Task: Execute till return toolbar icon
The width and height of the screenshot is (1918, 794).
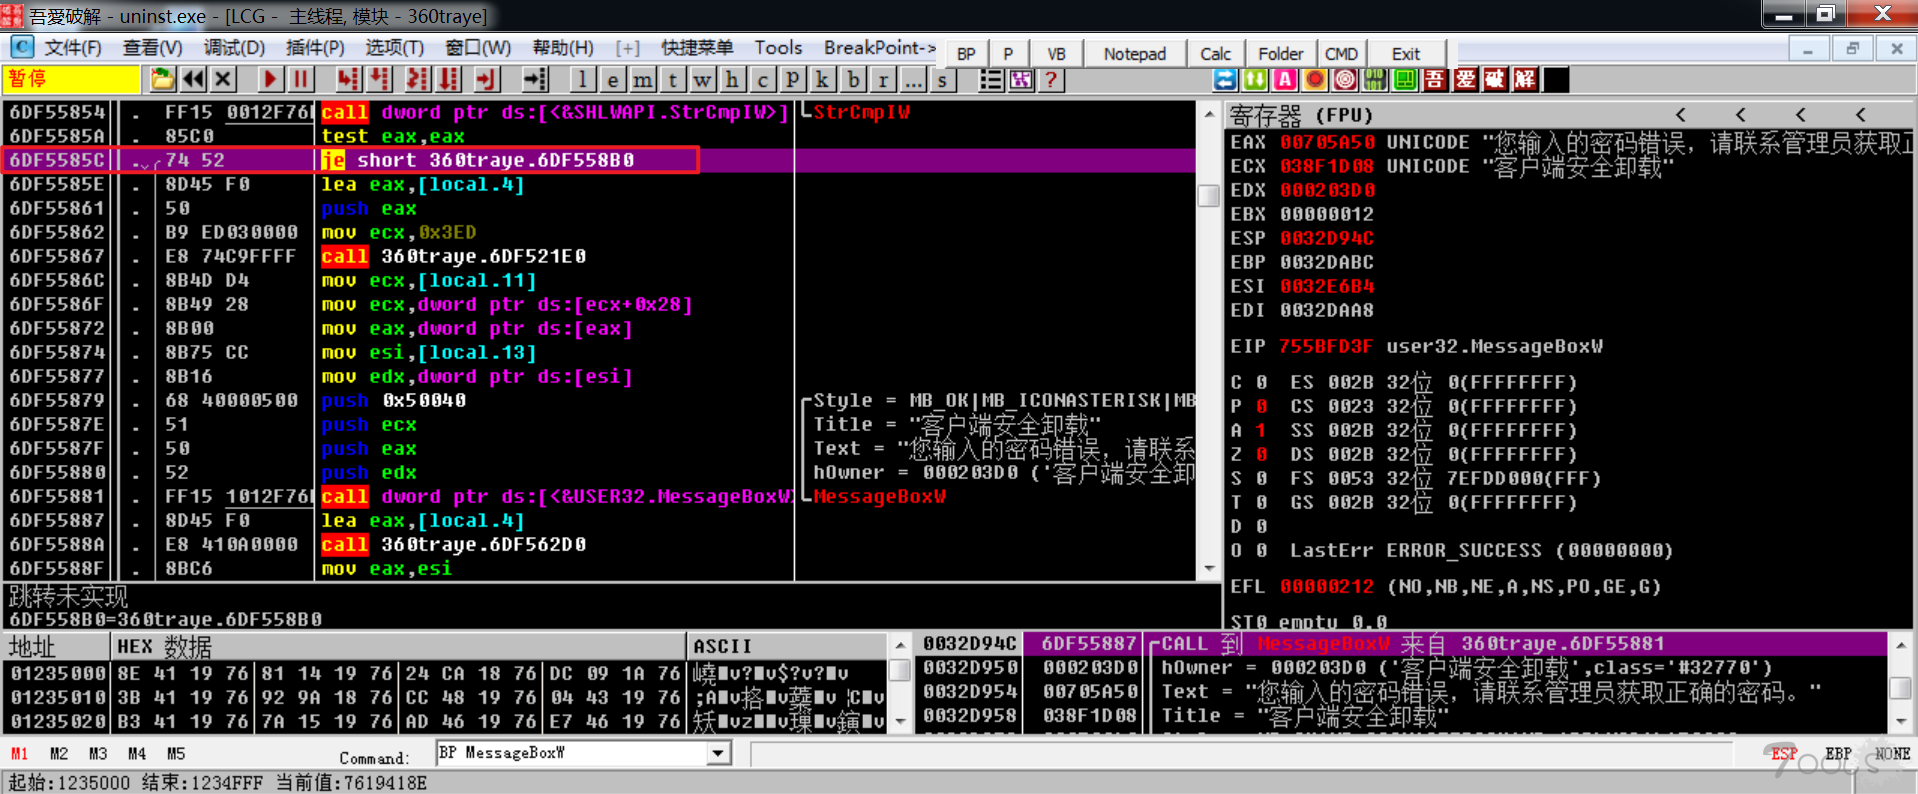Action: [x=486, y=80]
